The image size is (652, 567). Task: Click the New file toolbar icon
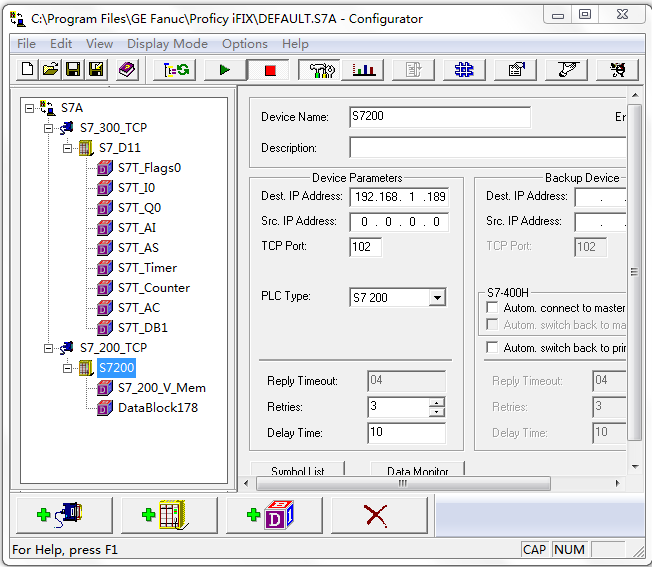tap(27, 69)
